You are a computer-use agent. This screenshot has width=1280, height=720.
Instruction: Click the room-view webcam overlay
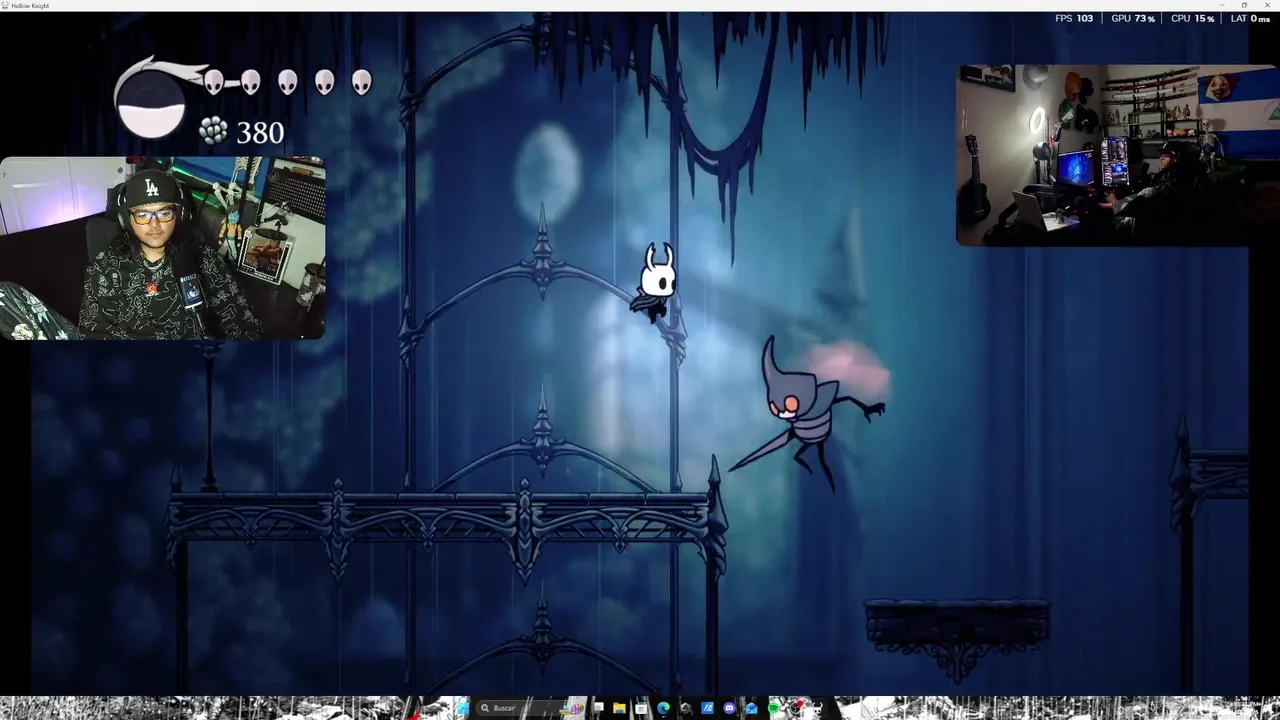(x=1117, y=155)
